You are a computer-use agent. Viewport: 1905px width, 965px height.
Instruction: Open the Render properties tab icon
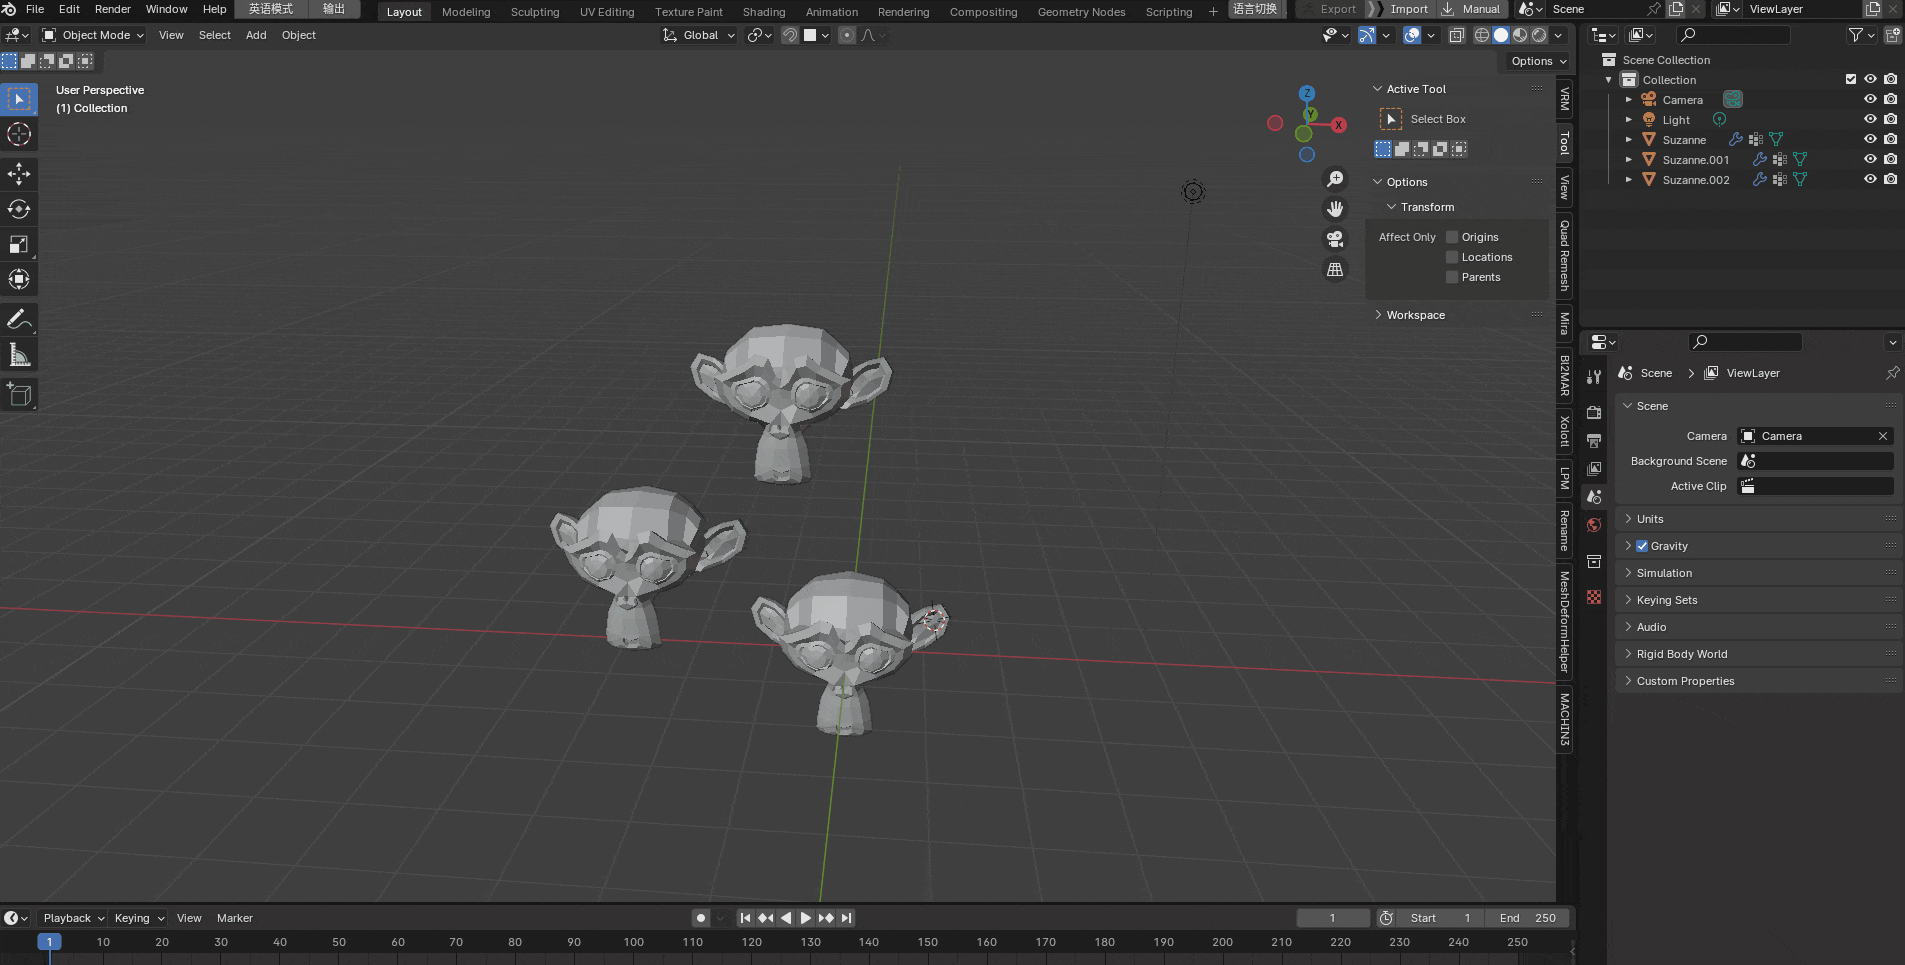point(1594,412)
